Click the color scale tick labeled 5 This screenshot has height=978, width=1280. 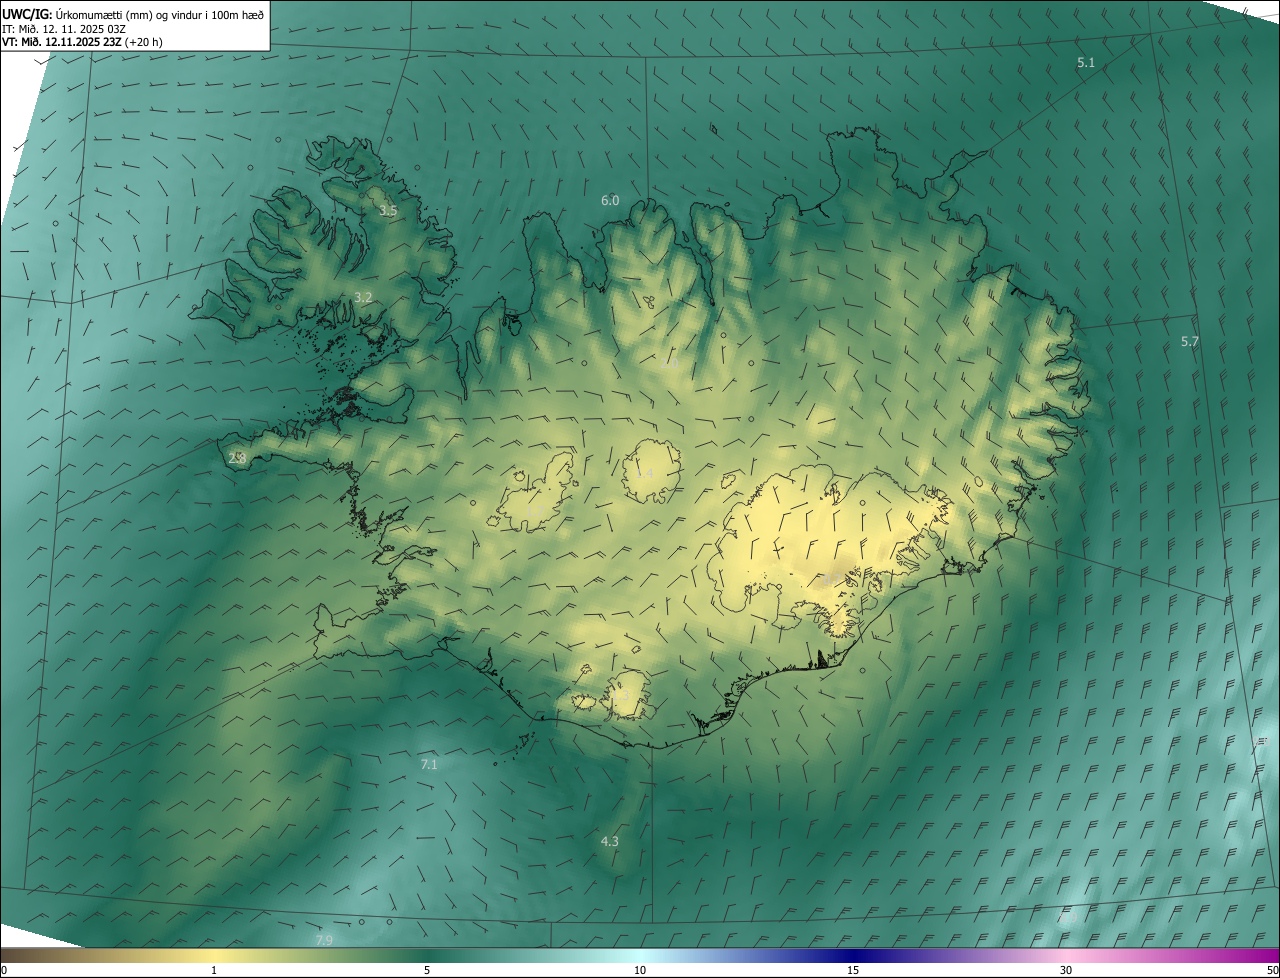click(427, 970)
